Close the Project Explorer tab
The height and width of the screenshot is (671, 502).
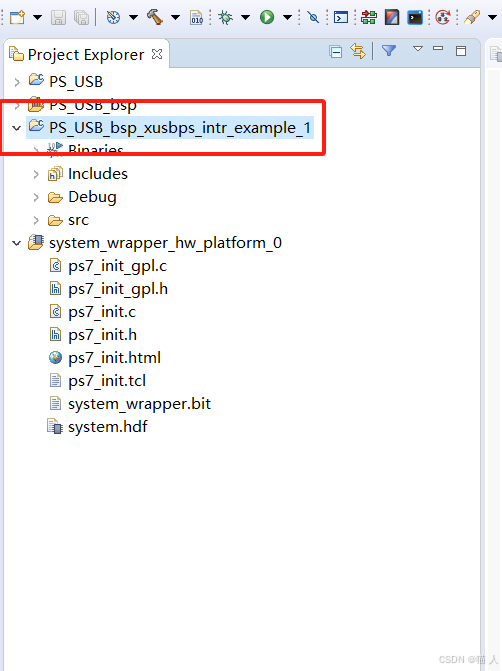pyautogui.click(x=157, y=54)
